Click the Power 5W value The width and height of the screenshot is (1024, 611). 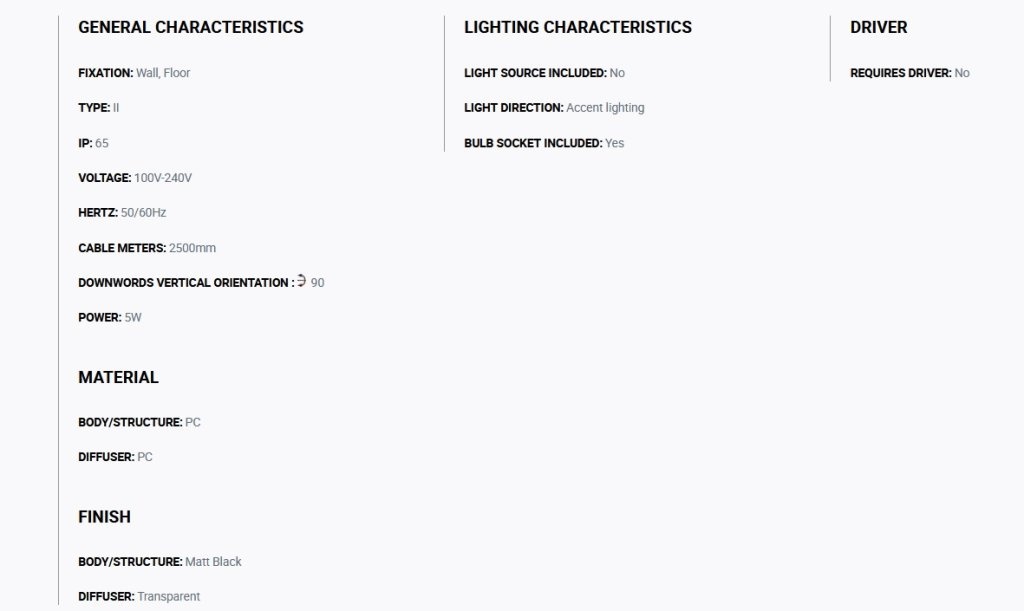pos(133,317)
